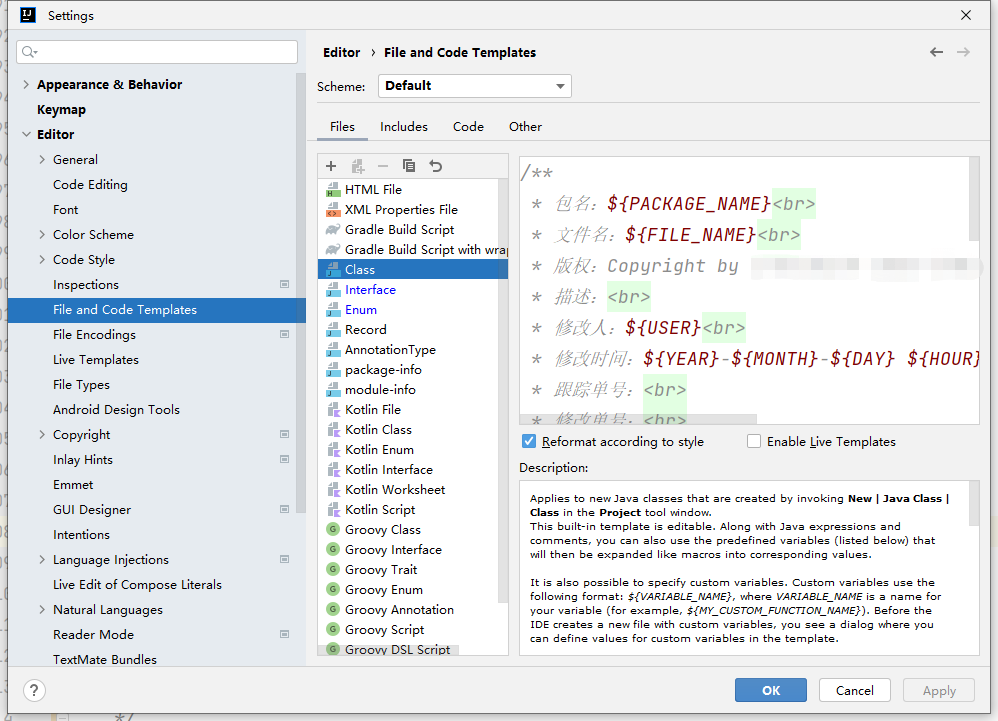Click the Copy Template icon
Viewport: 998px width, 721px height.
tap(409, 165)
